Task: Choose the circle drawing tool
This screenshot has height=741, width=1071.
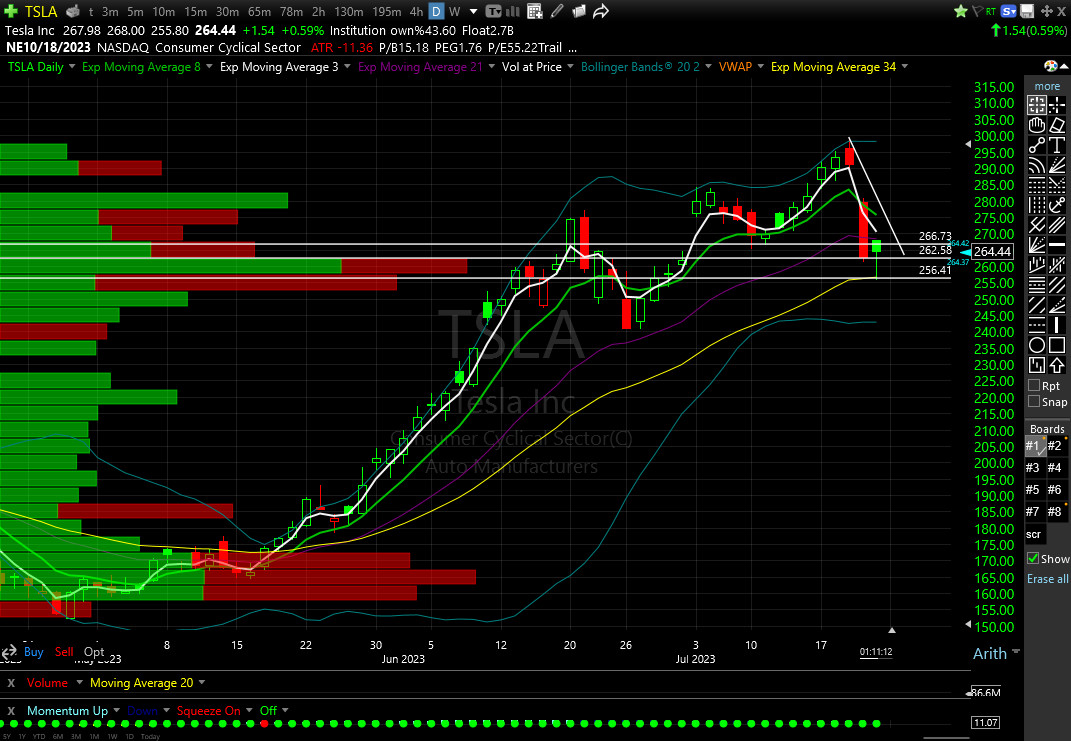Action: (x=1038, y=345)
